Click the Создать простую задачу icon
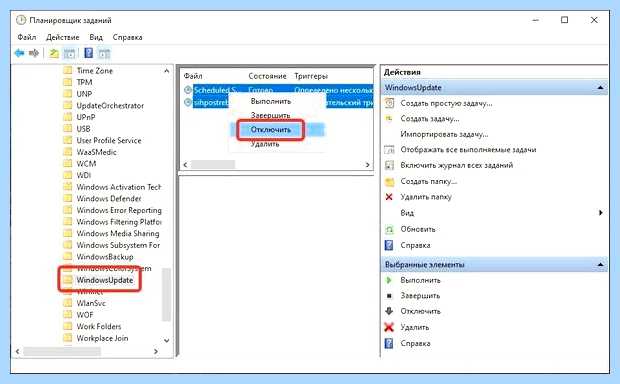The width and height of the screenshot is (620, 384). pos(389,103)
